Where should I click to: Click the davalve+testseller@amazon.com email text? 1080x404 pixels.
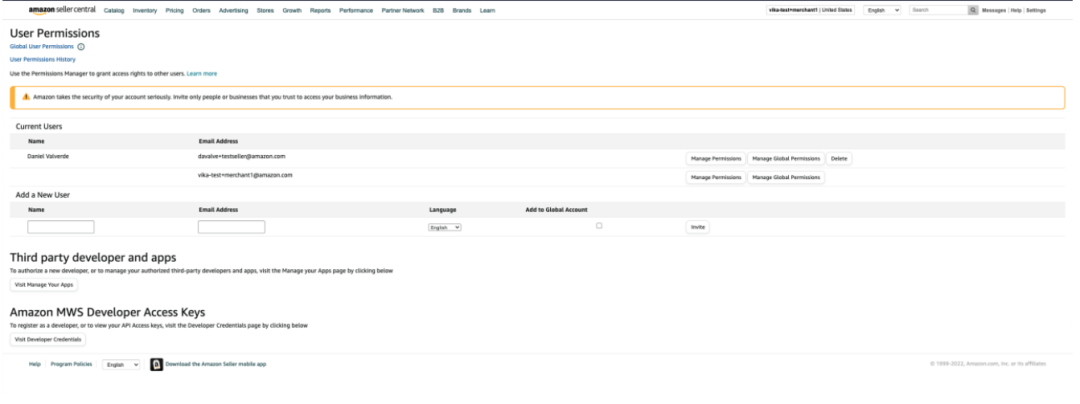tap(242, 156)
